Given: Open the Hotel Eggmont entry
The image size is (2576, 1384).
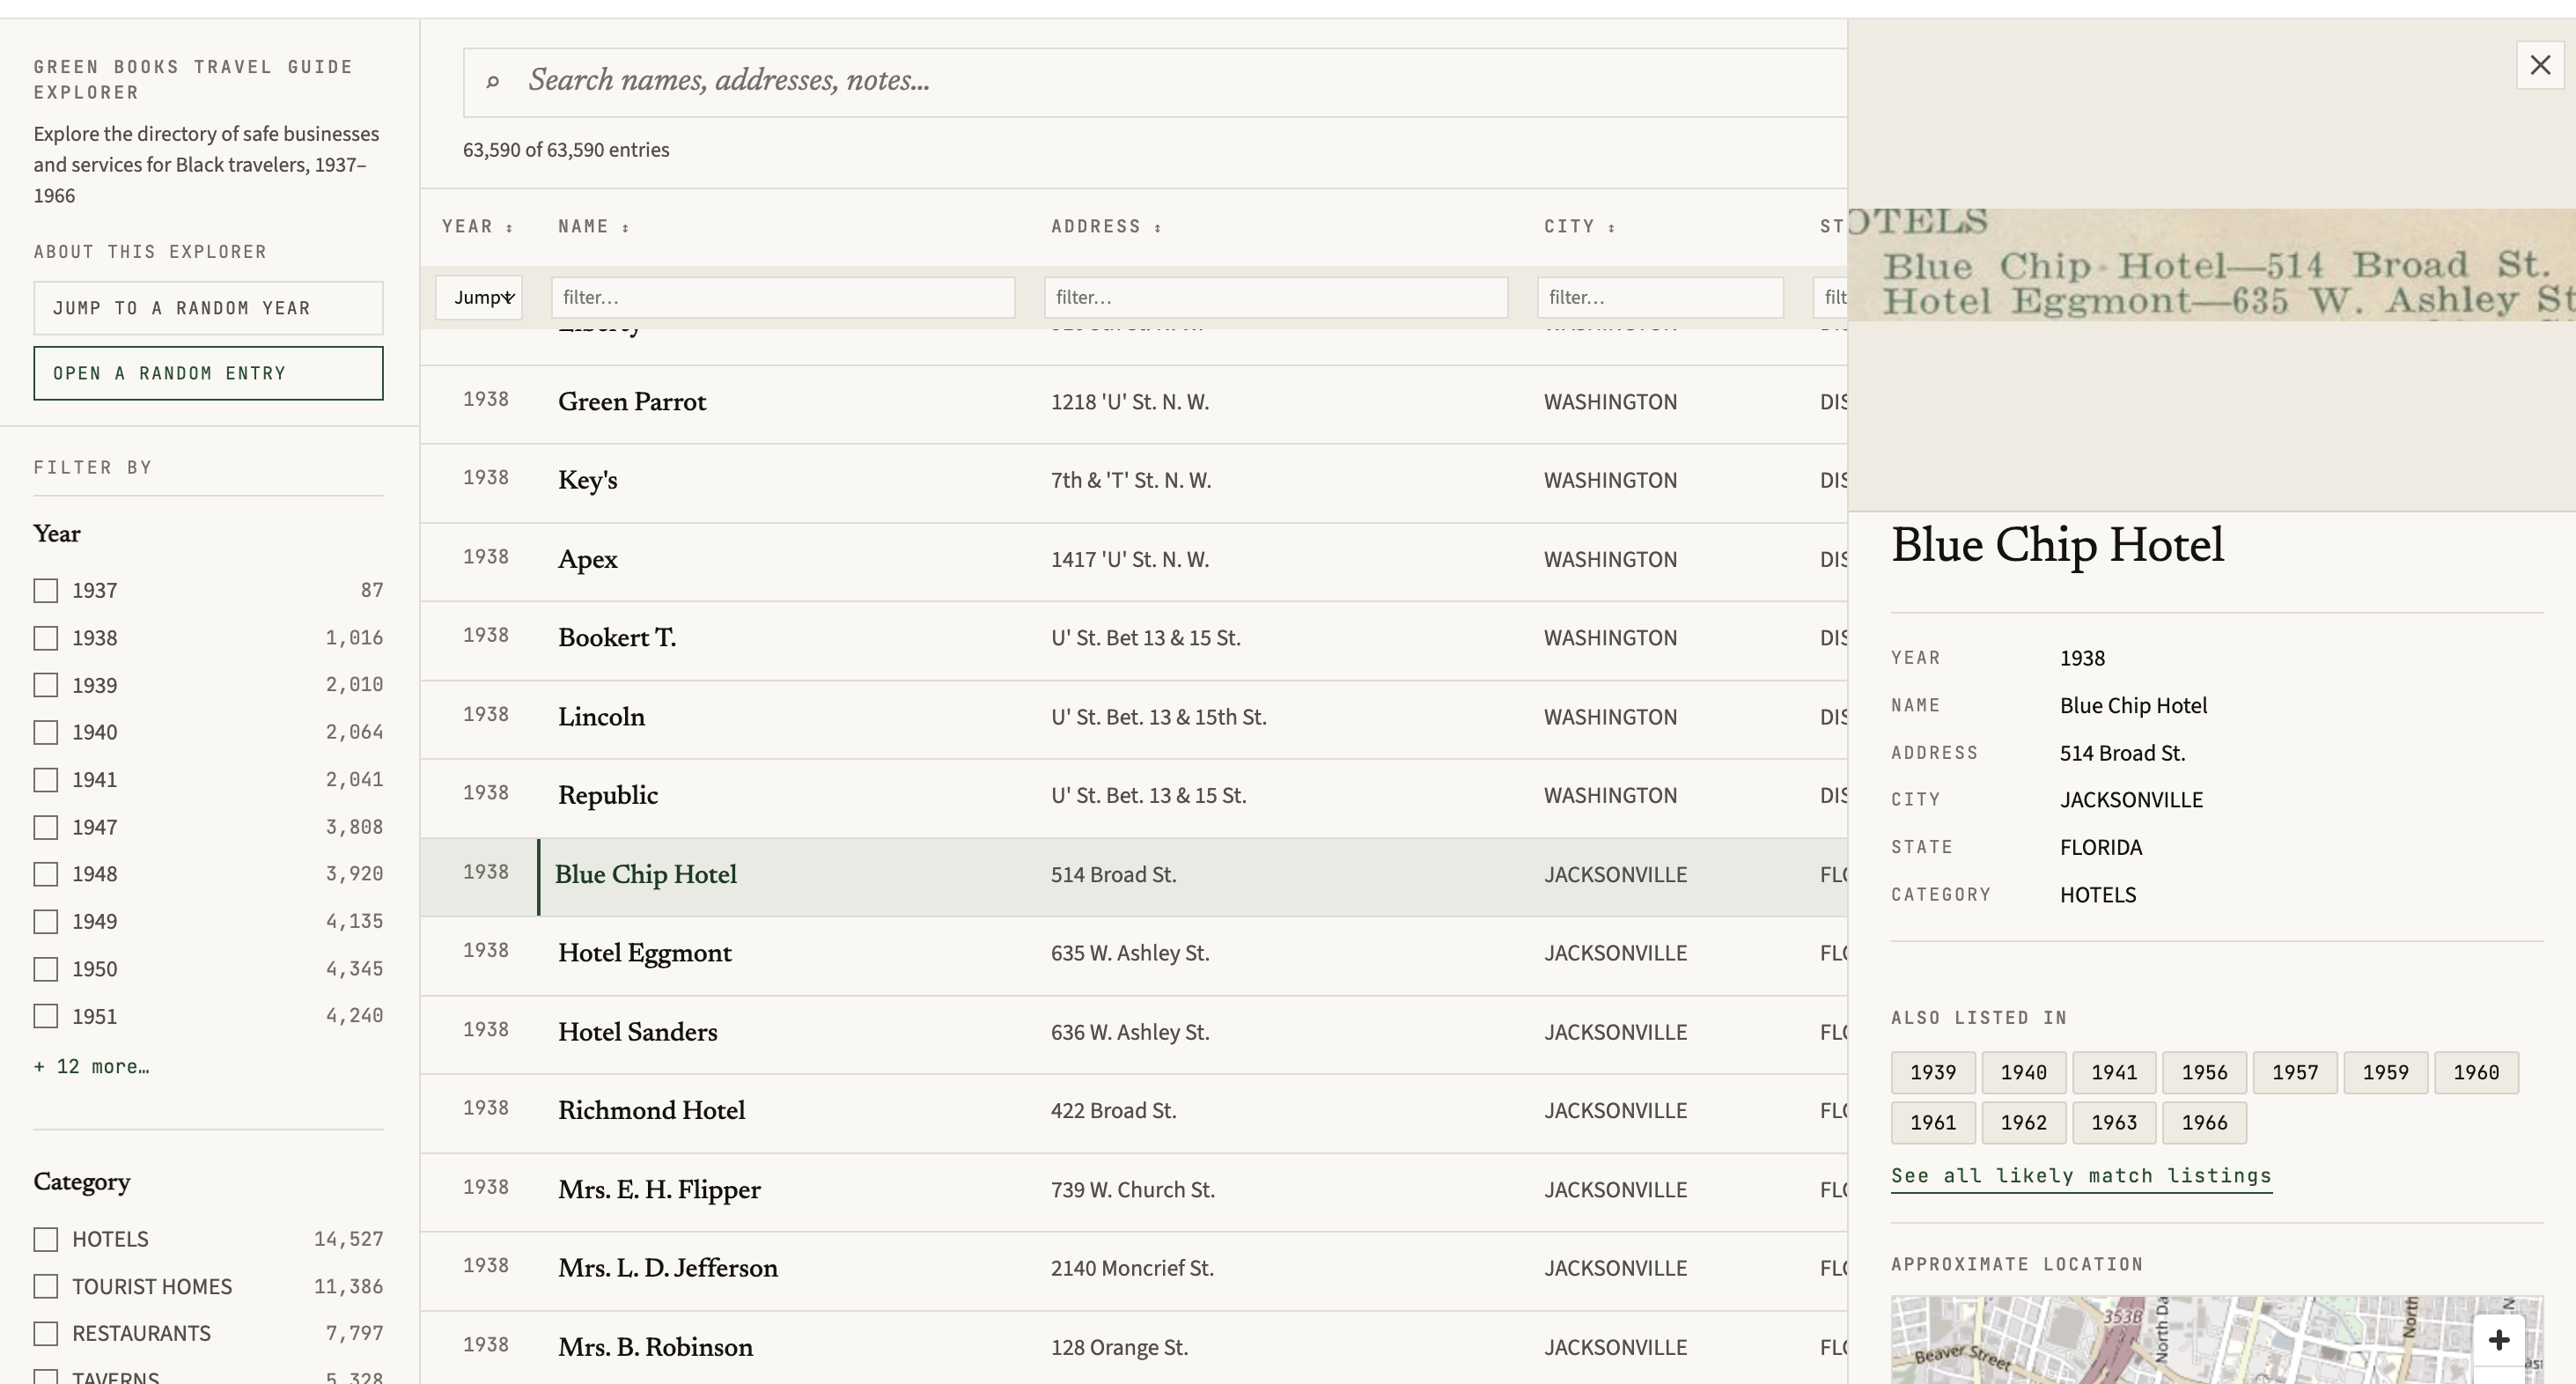Looking at the screenshot, I should 1133,955.
